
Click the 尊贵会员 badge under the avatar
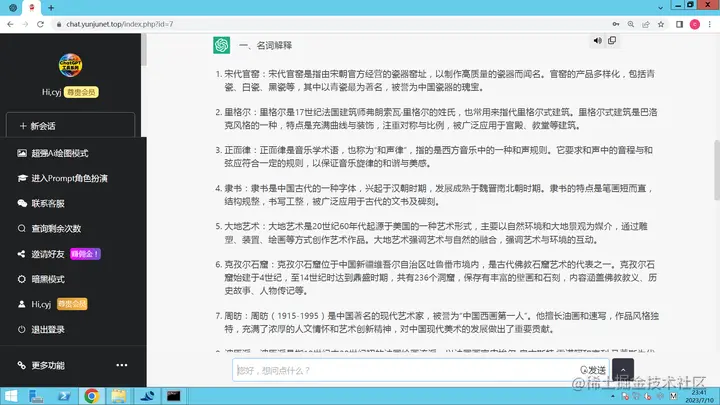(81, 92)
